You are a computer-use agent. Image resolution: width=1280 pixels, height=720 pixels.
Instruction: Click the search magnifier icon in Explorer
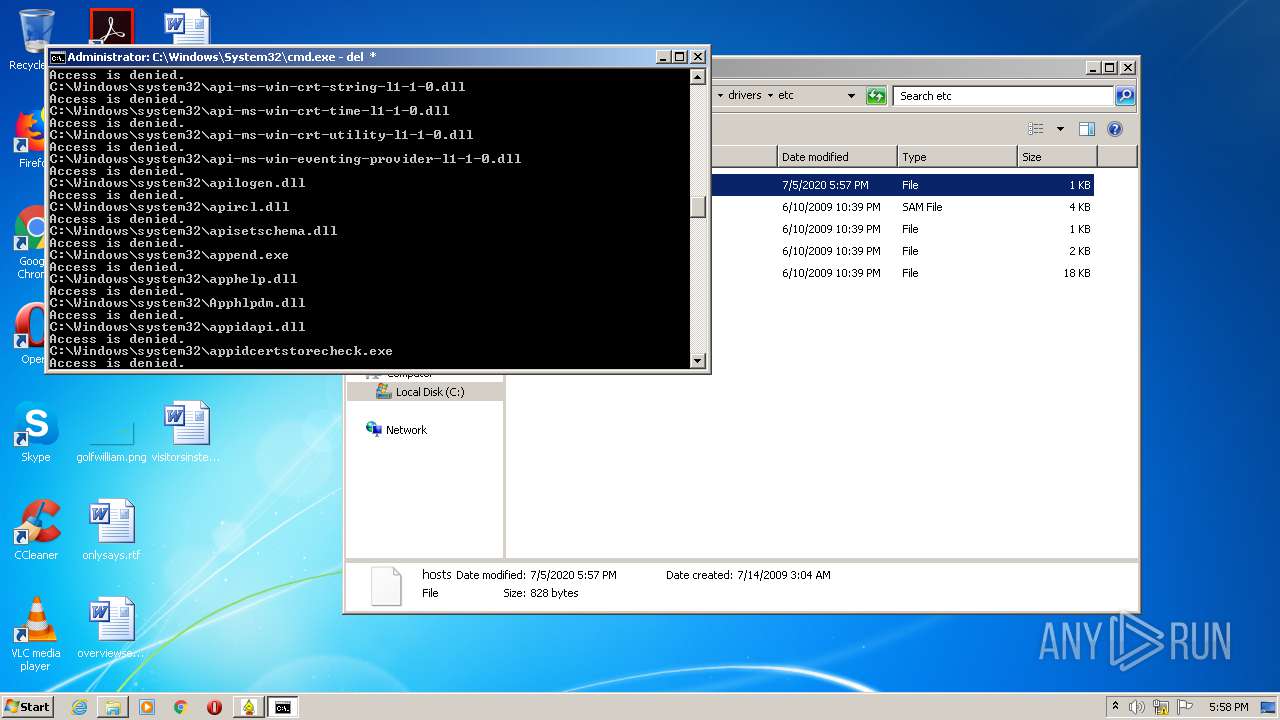1125,96
